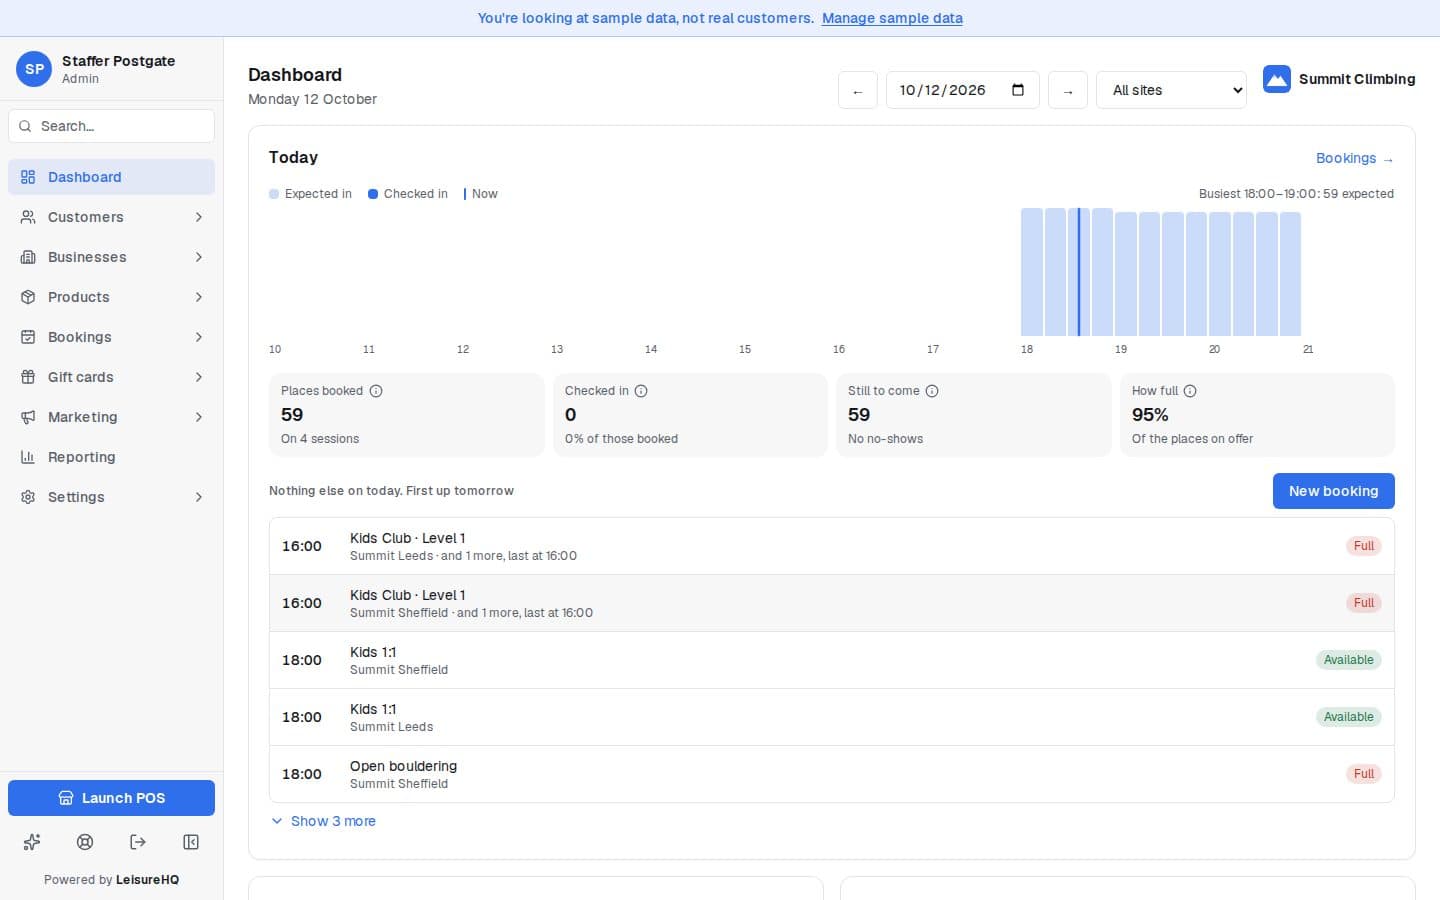Click the New booking button
Screen dimensions: 1440x900
(1333, 491)
